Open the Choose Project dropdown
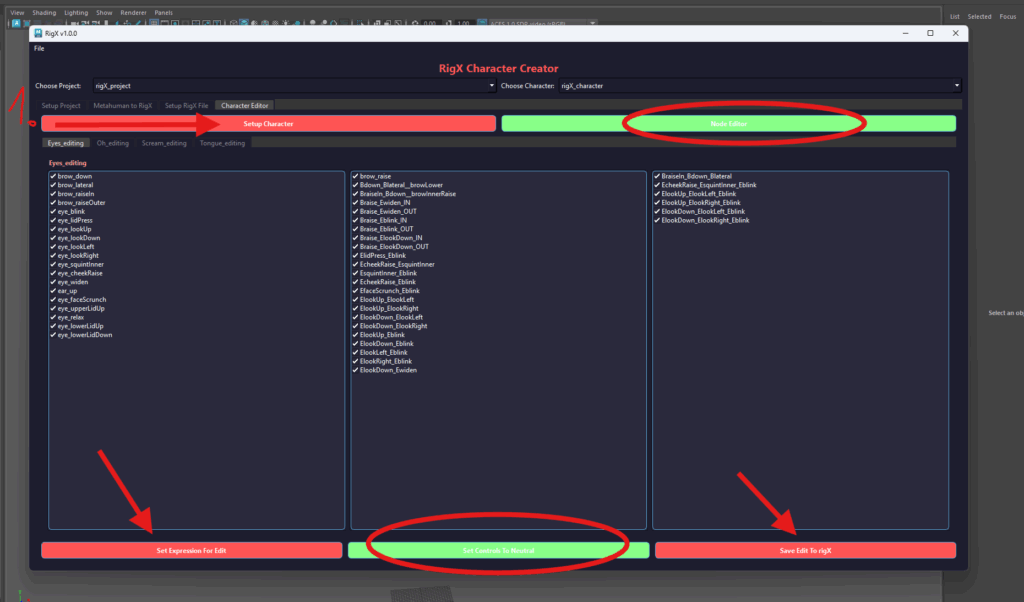The width and height of the screenshot is (1024, 602). click(294, 86)
